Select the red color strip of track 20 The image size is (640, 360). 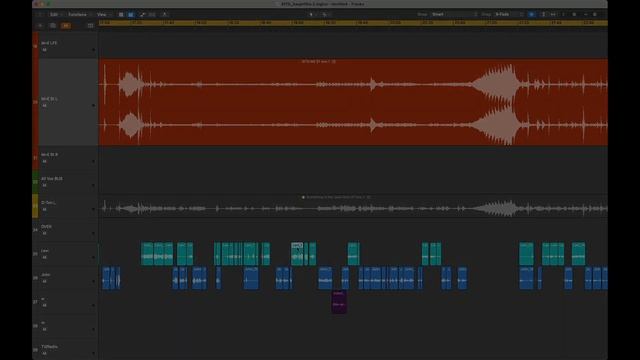(36, 102)
